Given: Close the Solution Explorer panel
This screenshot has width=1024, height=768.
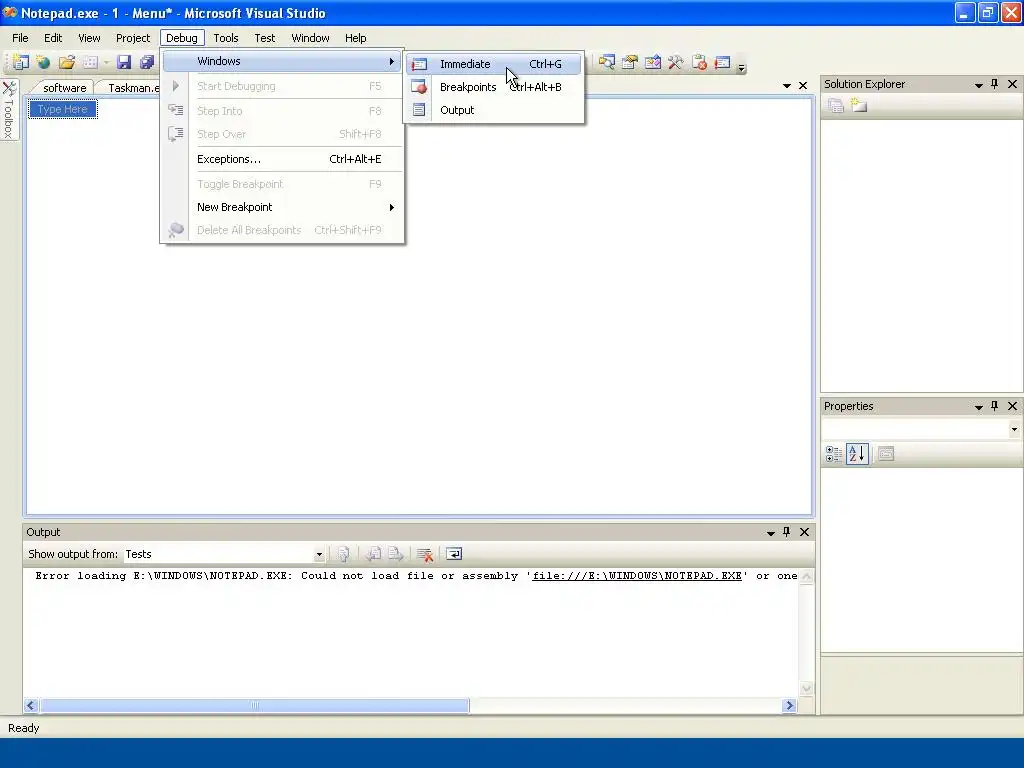Looking at the screenshot, I should coord(1012,84).
